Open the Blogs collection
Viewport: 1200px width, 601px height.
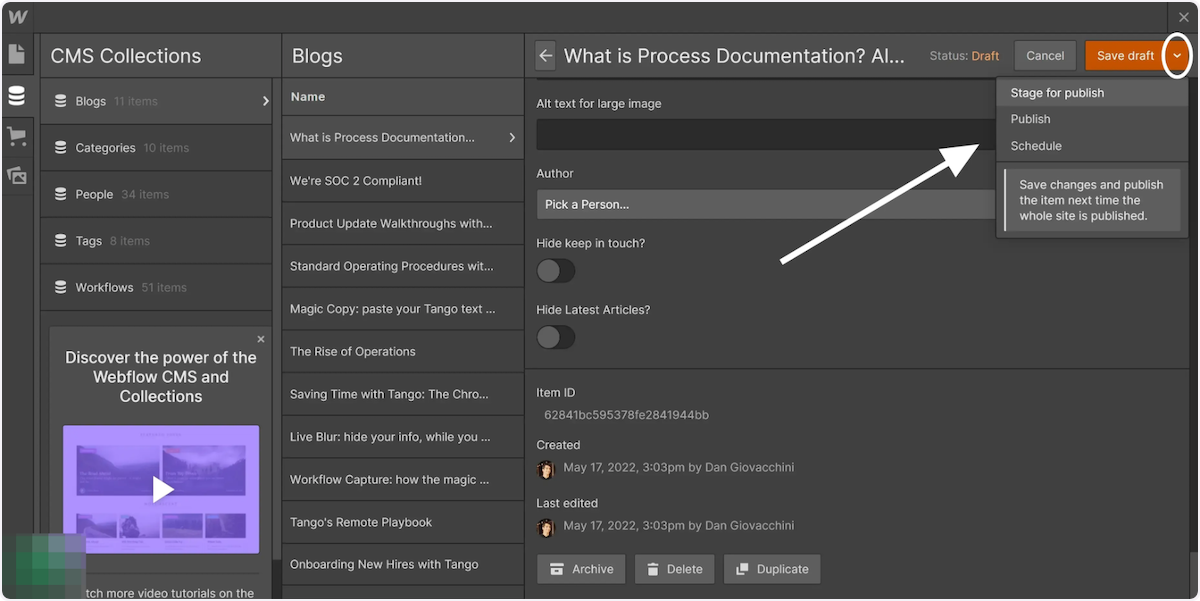click(156, 101)
